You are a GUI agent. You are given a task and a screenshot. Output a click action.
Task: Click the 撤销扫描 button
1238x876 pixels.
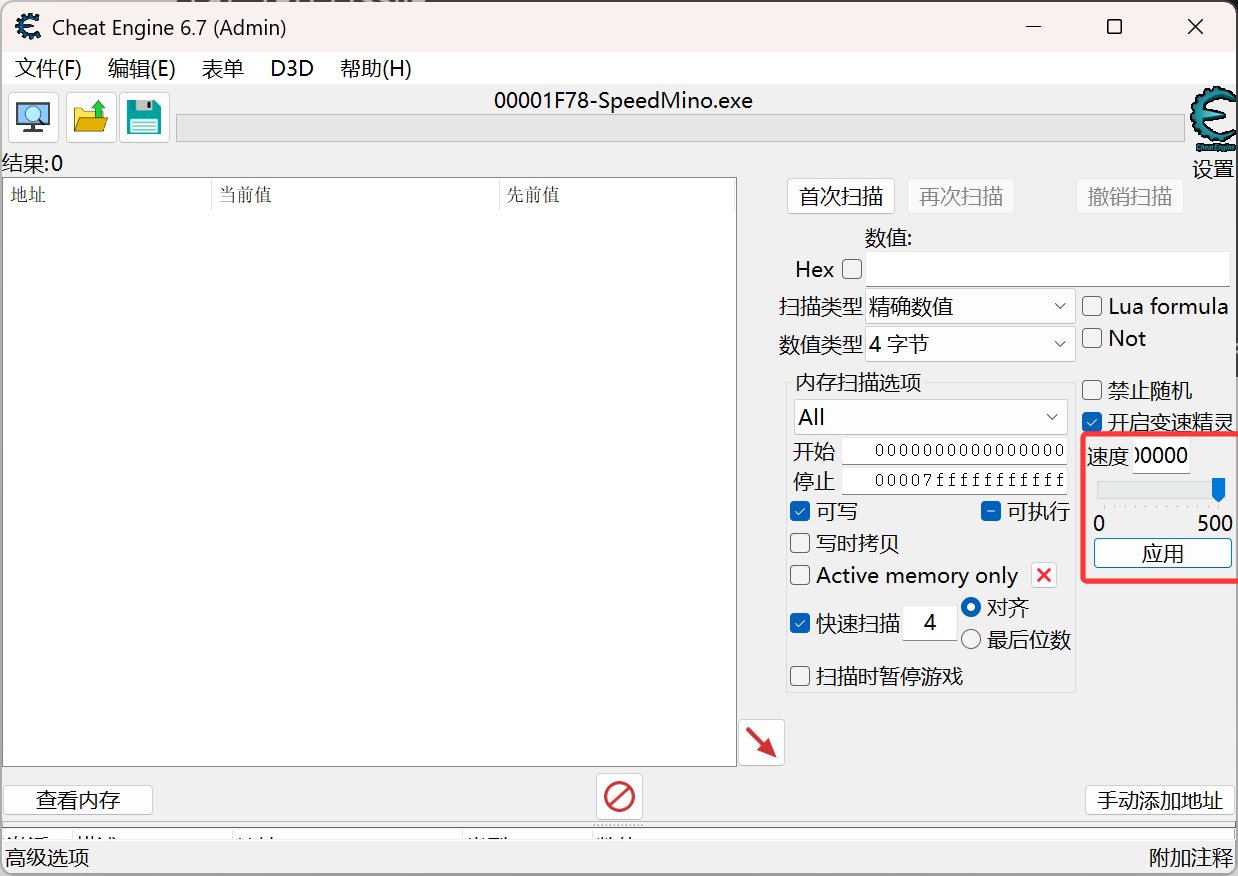[1130, 196]
